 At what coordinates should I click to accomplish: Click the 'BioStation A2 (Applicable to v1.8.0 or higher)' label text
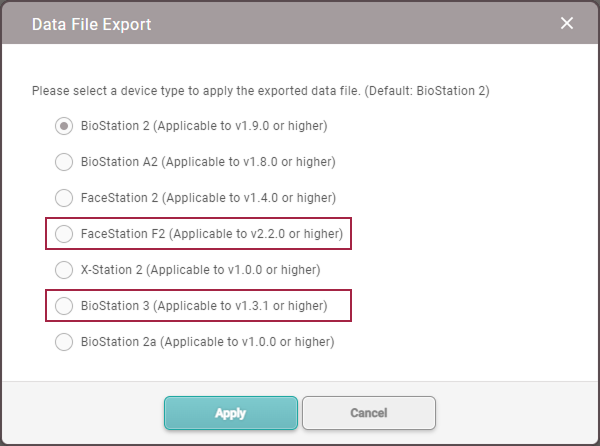tap(208, 162)
